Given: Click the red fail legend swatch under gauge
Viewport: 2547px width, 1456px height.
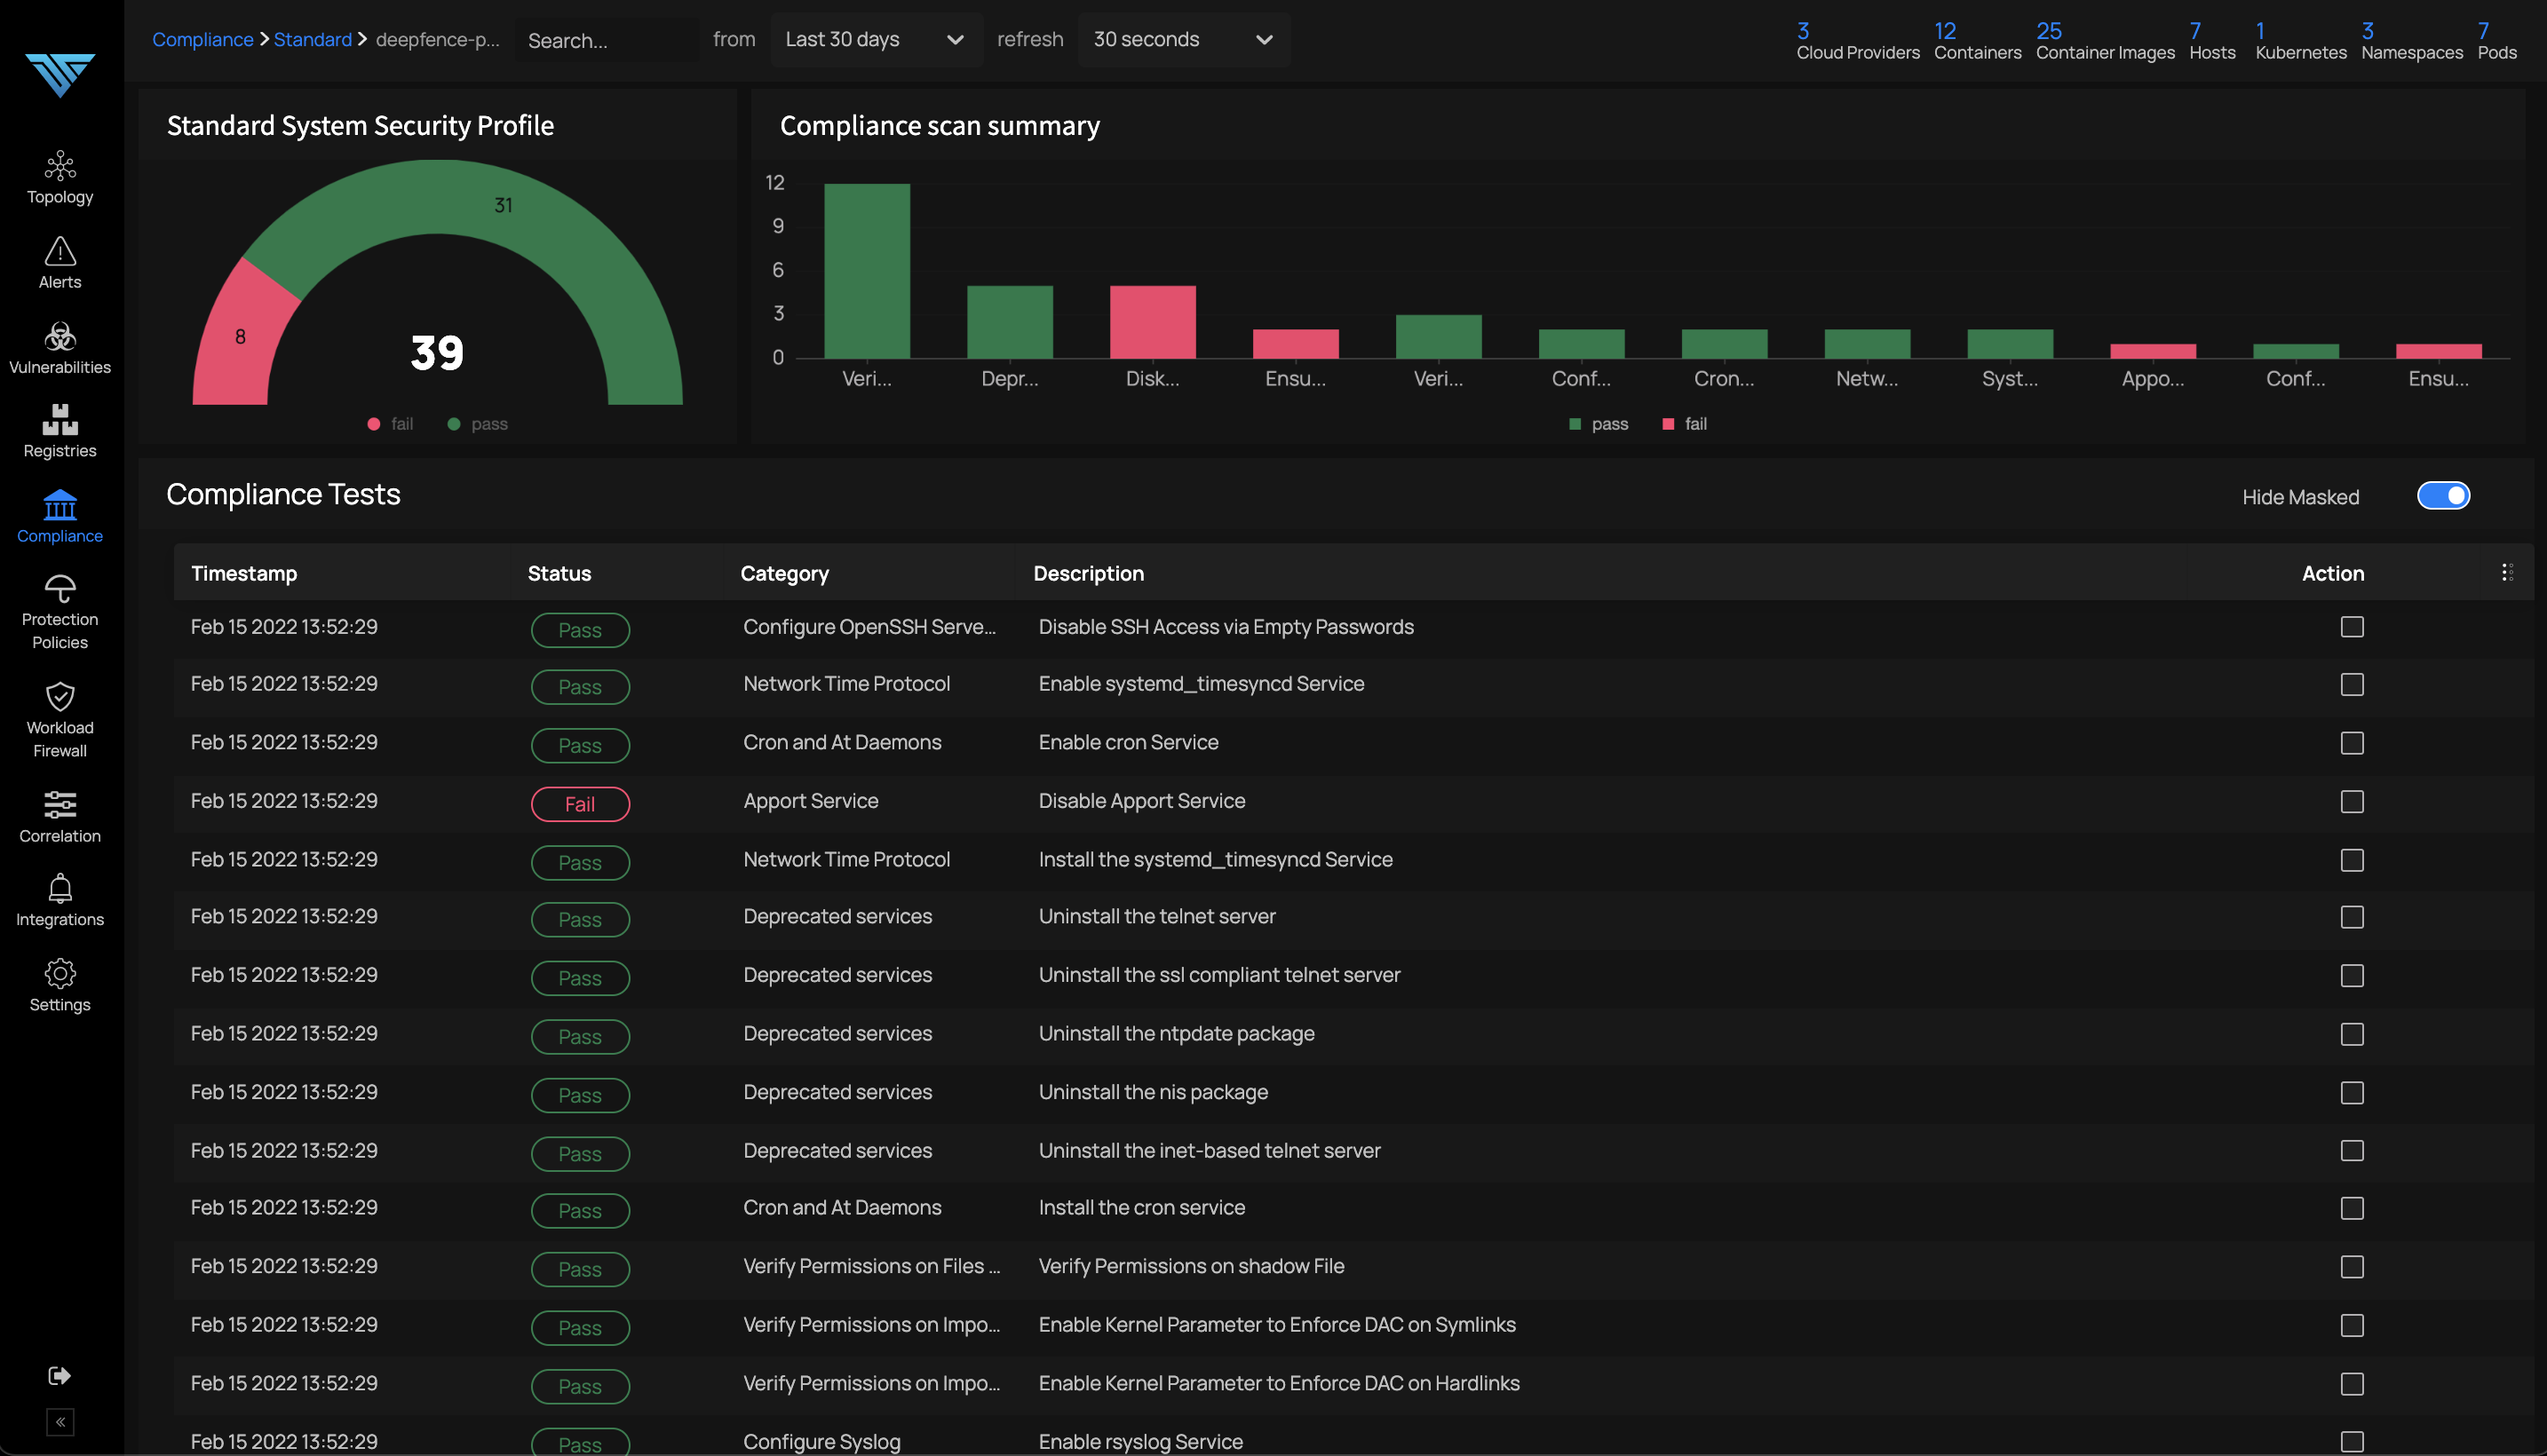Looking at the screenshot, I should point(374,424).
